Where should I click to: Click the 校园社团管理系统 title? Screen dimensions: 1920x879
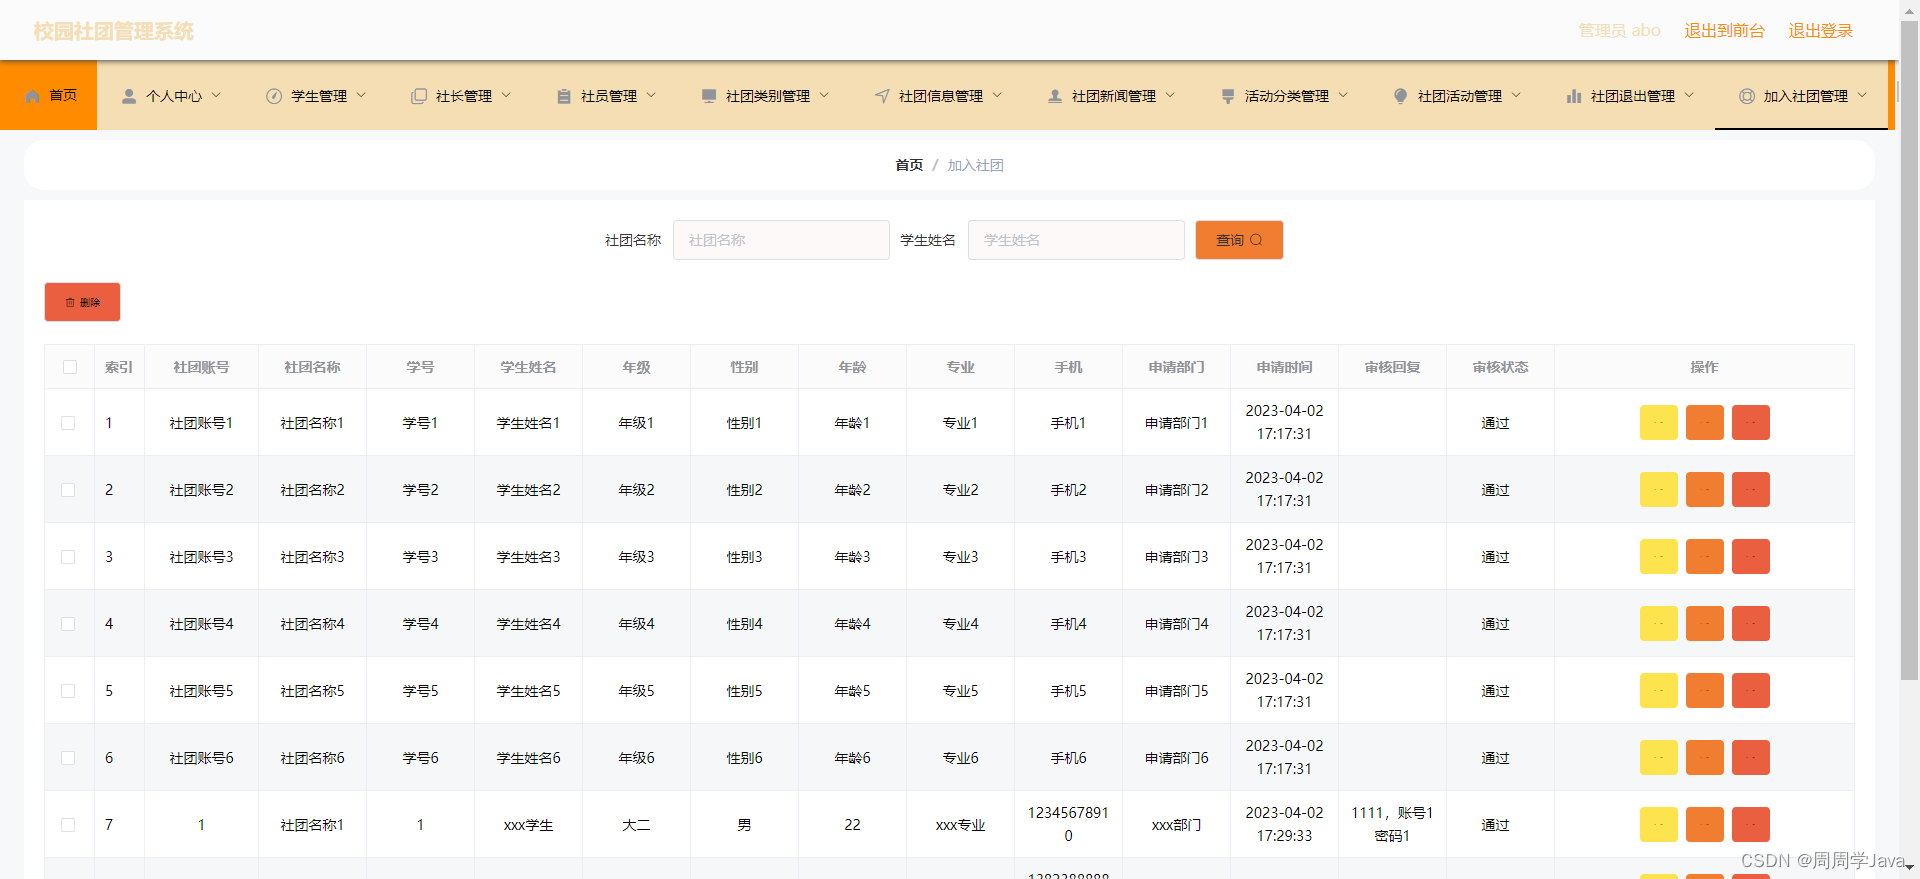pos(114,31)
